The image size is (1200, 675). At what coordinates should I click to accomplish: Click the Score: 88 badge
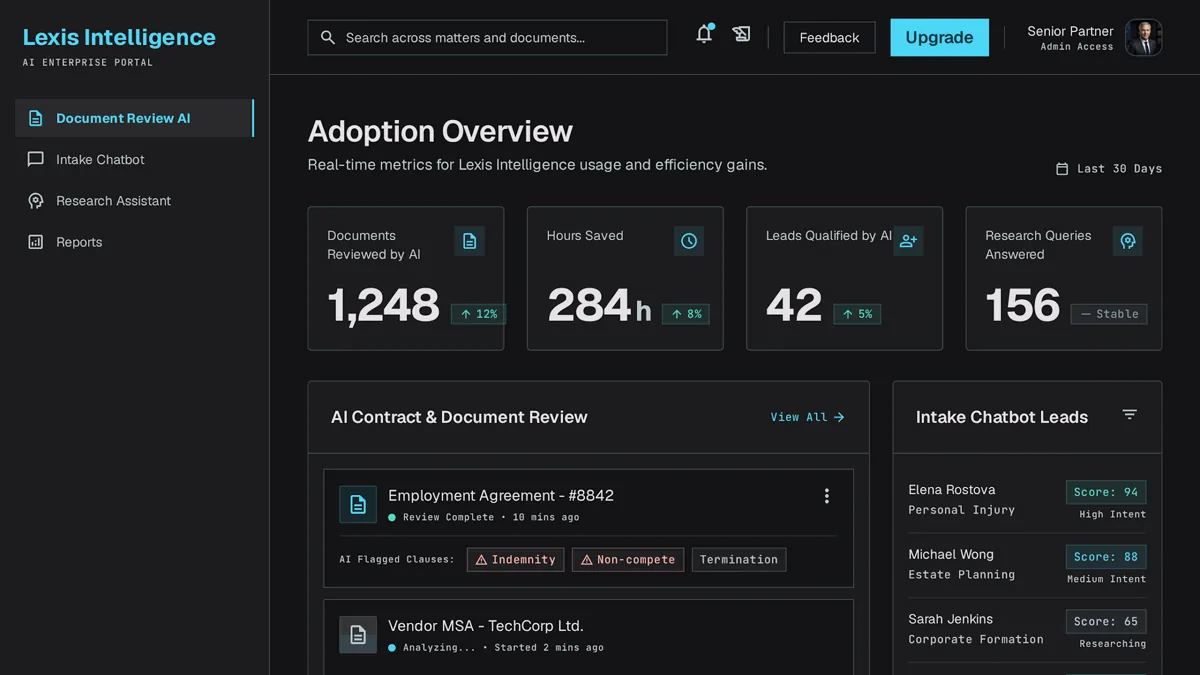(x=1106, y=557)
